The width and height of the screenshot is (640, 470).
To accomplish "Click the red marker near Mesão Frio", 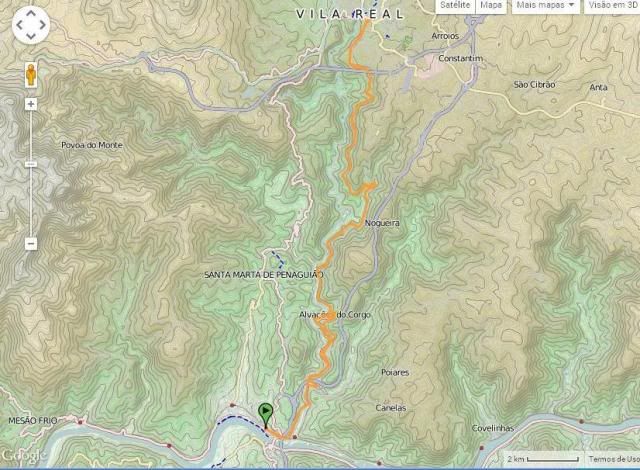I will point(80,422).
